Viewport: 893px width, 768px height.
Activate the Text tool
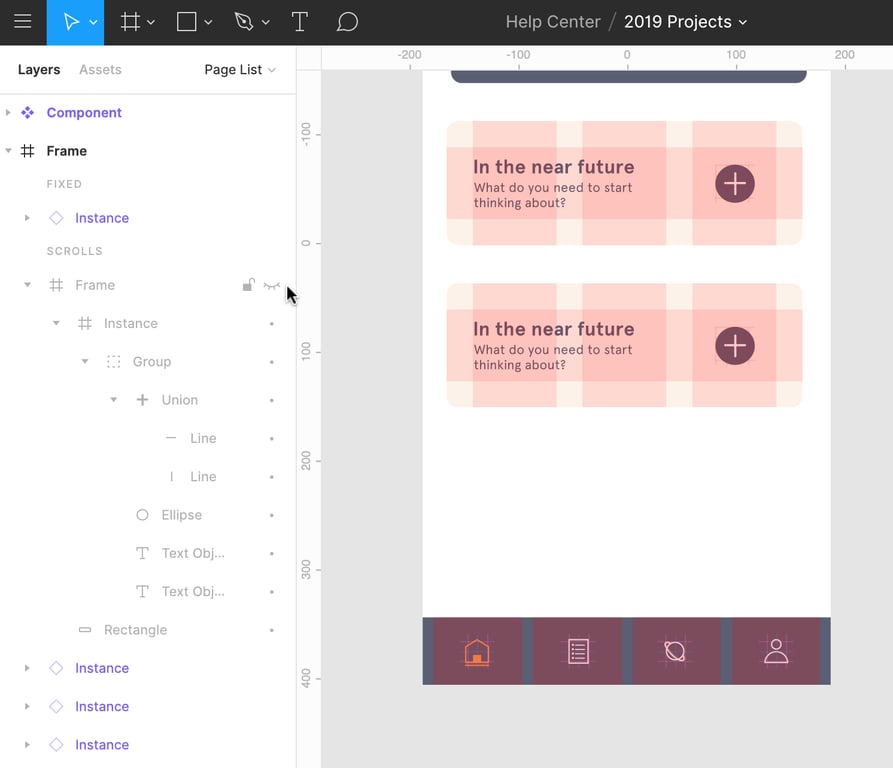[x=299, y=22]
